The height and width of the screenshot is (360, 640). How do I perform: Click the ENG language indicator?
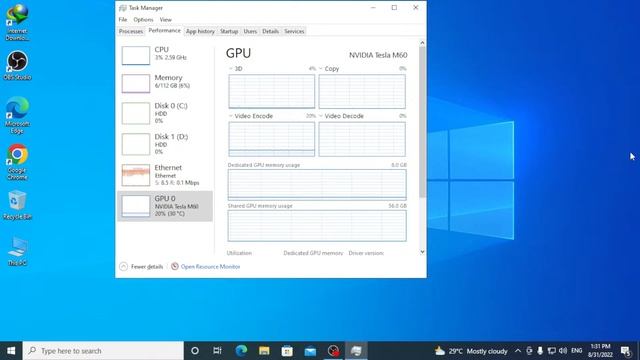pyautogui.click(x=577, y=351)
